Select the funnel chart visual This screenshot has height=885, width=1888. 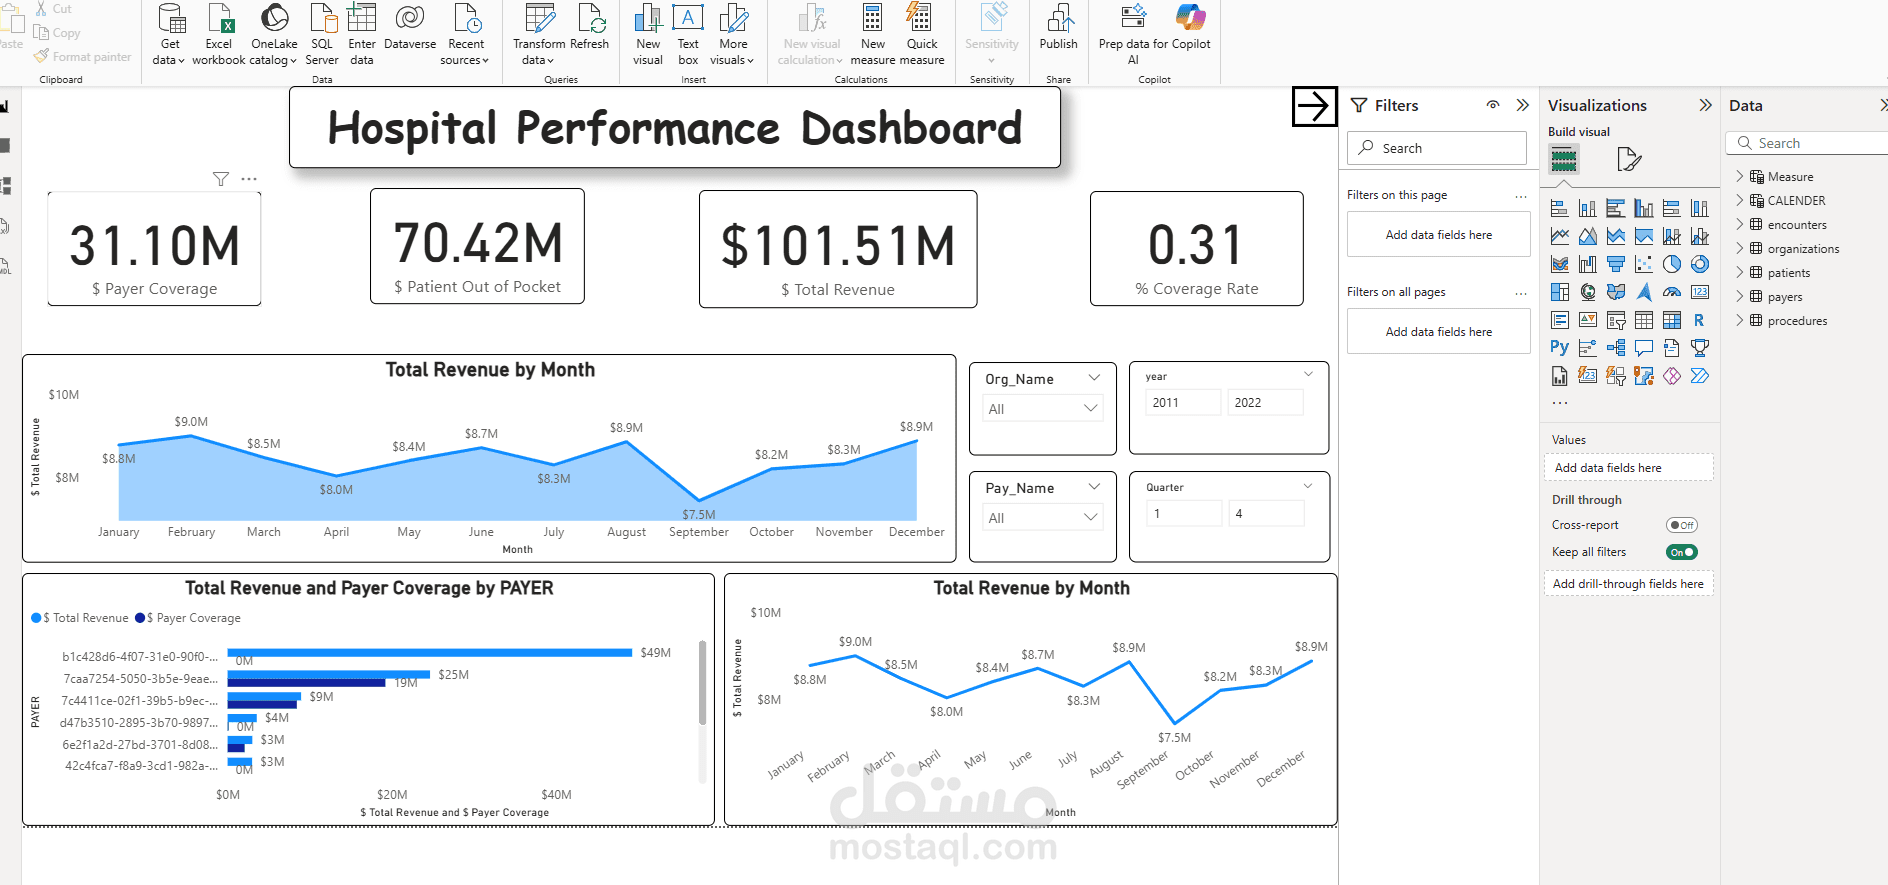tap(1615, 264)
